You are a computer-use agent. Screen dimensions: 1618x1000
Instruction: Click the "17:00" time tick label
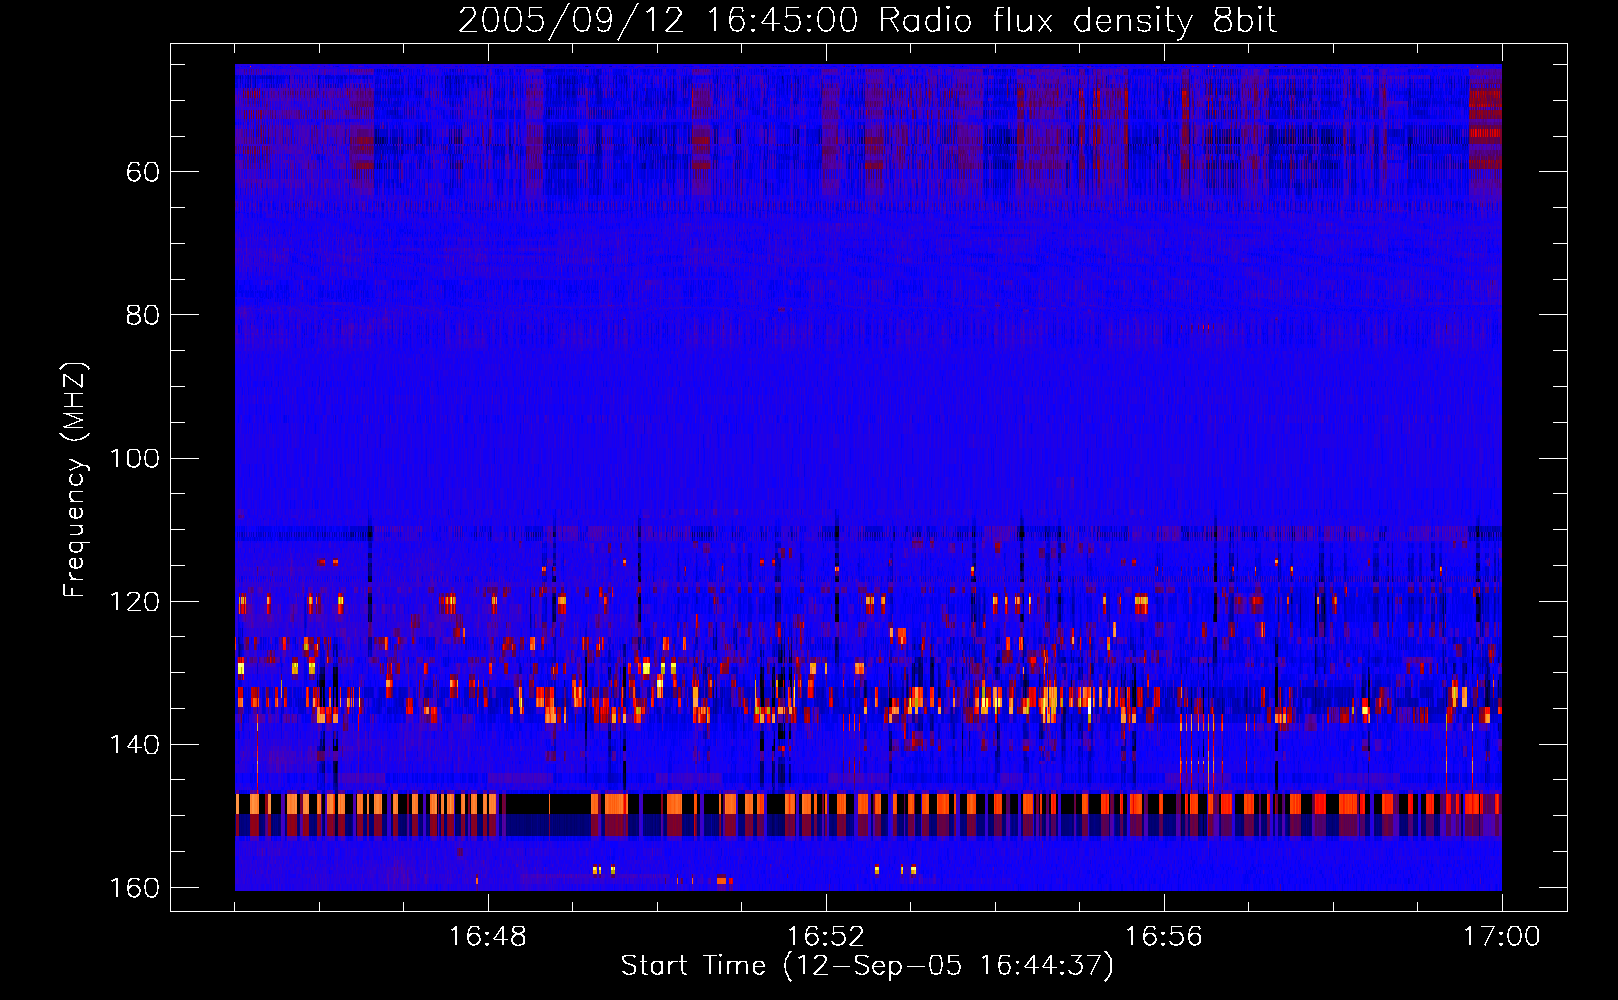tap(1502, 937)
